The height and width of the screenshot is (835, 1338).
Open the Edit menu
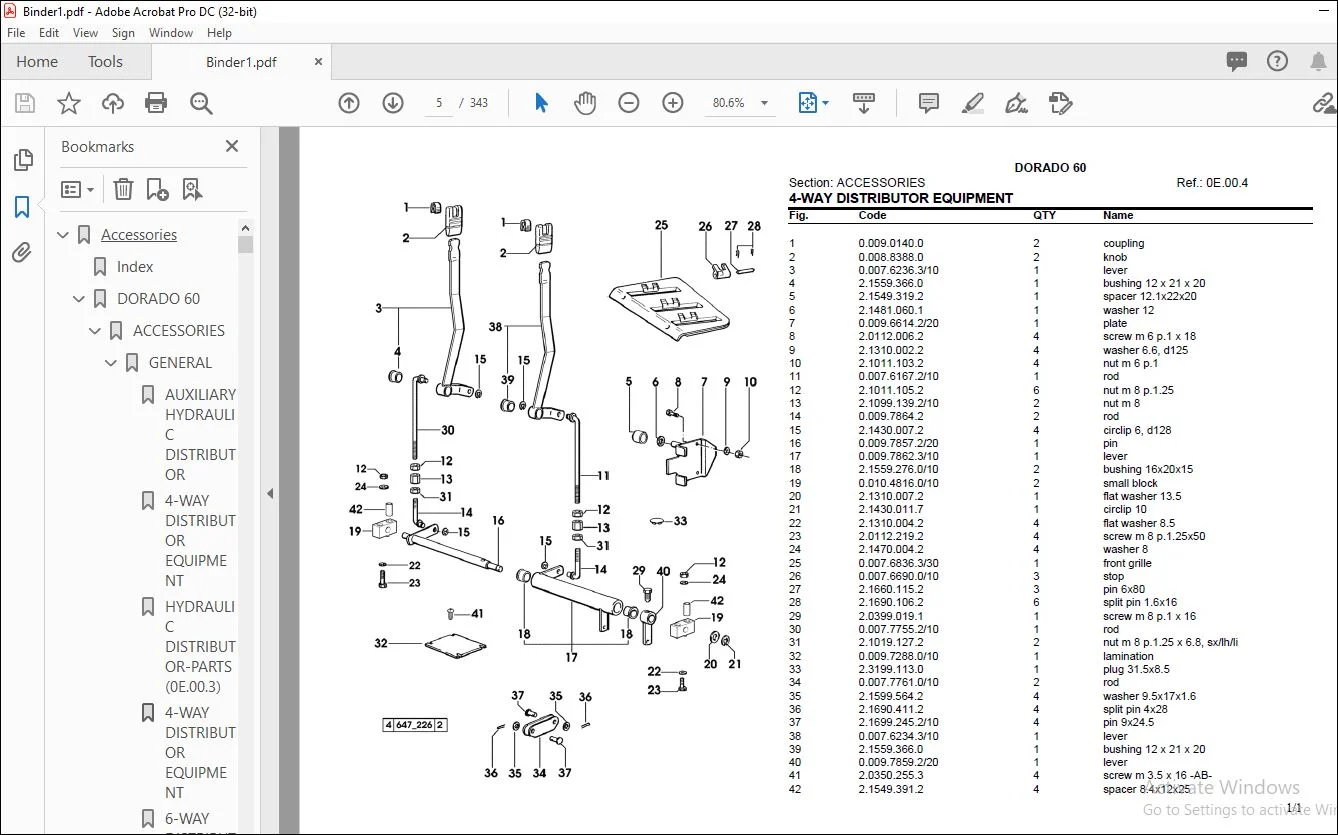click(x=49, y=33)
